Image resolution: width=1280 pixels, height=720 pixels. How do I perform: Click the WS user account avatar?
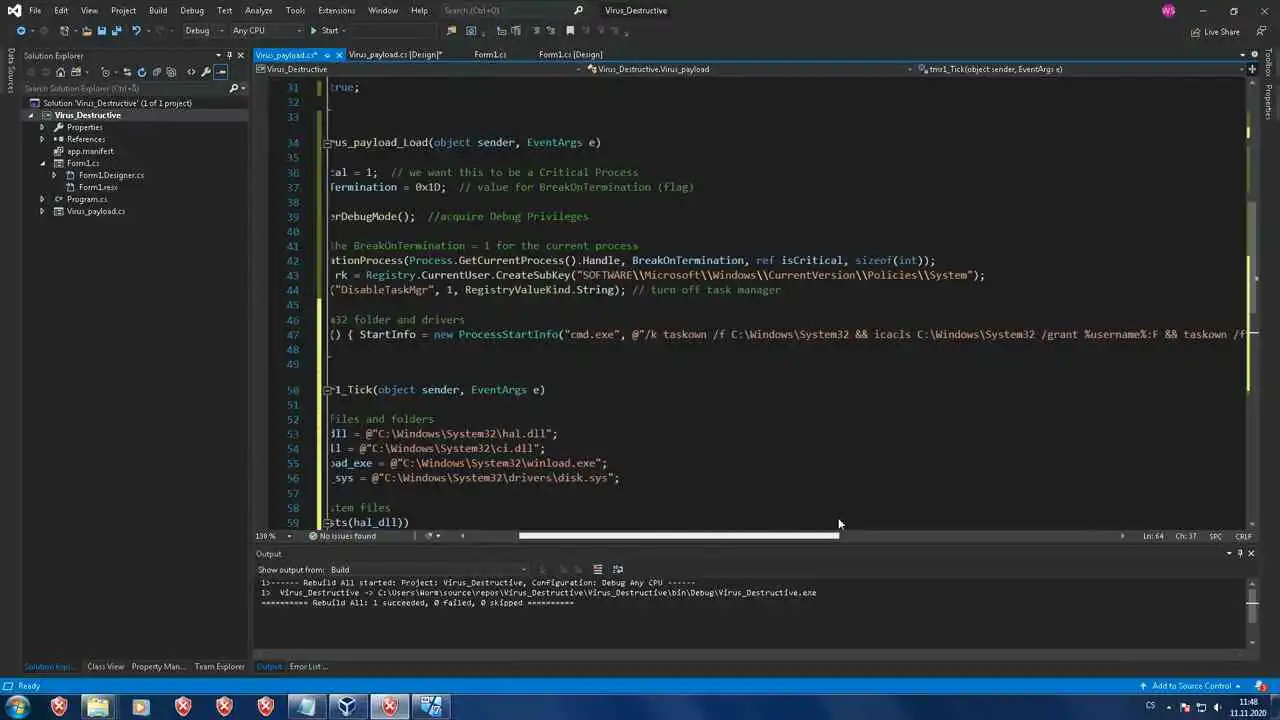coord(1169,11)
